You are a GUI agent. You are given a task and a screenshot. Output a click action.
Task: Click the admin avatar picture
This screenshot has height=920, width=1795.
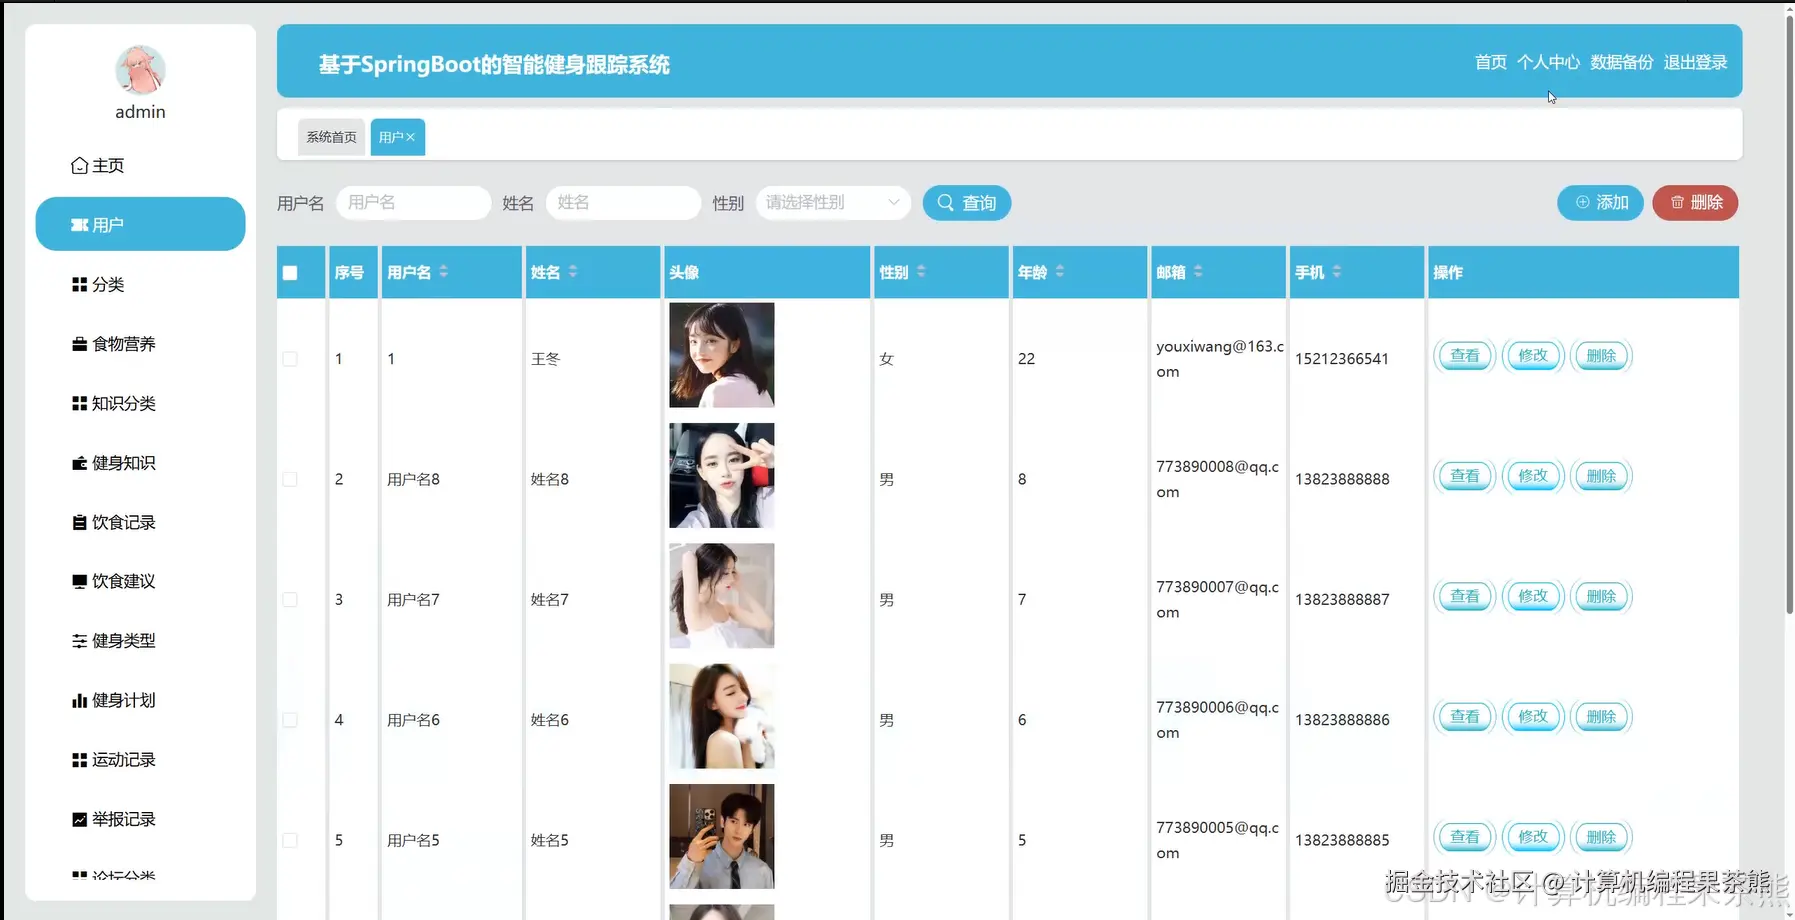(x=140, y=70)
